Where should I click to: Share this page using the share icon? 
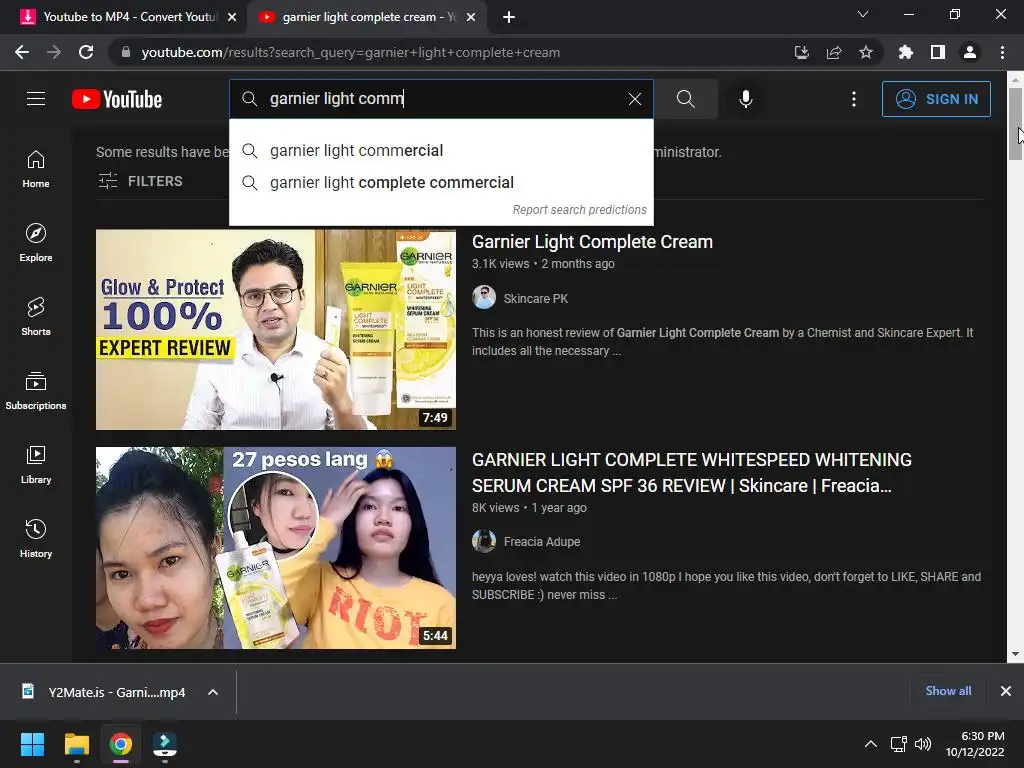coord(834,52)
